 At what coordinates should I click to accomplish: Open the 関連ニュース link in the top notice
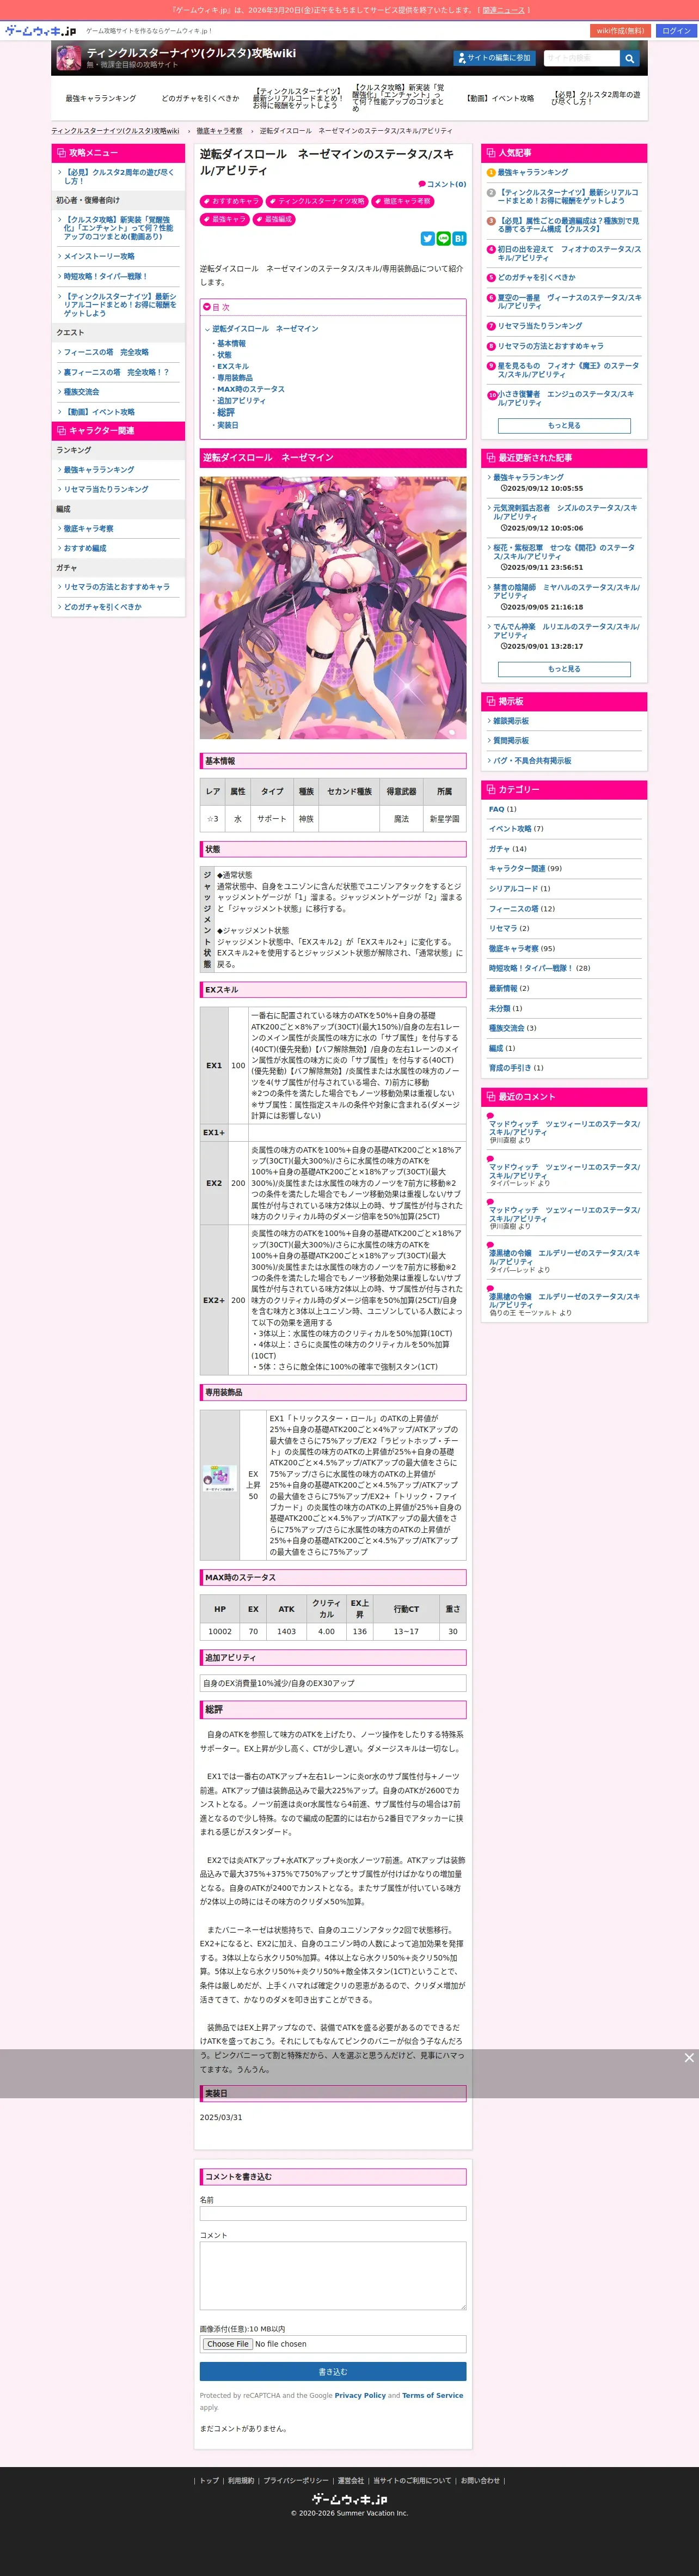[503, 10]
